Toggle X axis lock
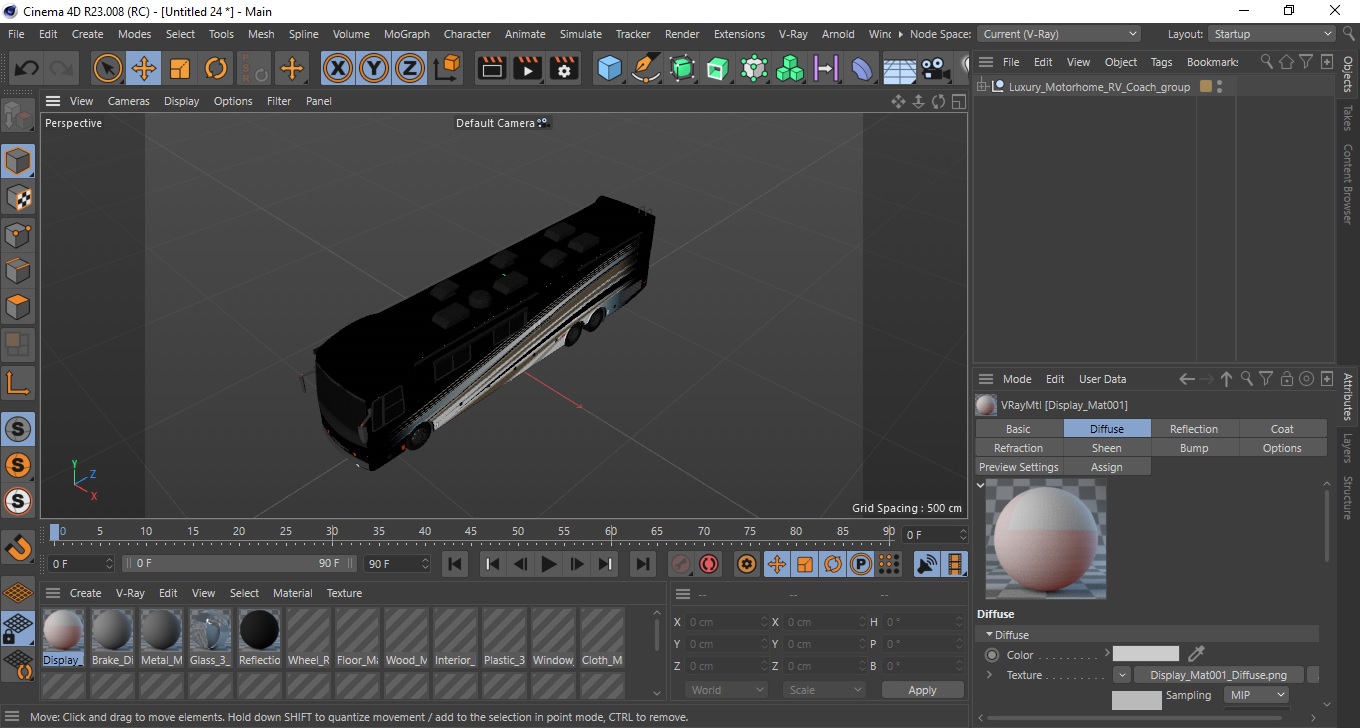This screenshot has width=1360, height=728. (x=338, y=69)
